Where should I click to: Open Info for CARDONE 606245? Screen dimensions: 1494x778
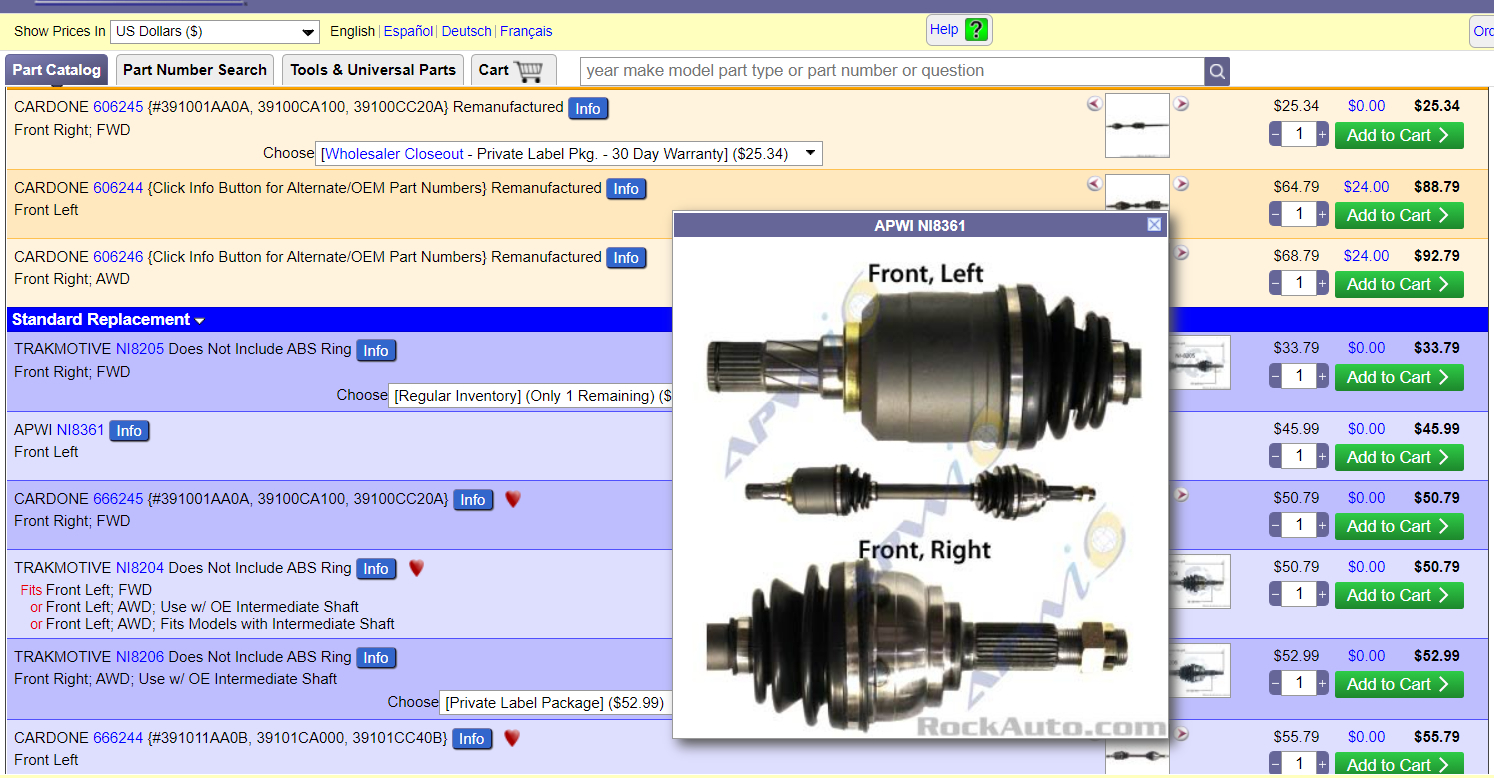click(x=588, y=108)
